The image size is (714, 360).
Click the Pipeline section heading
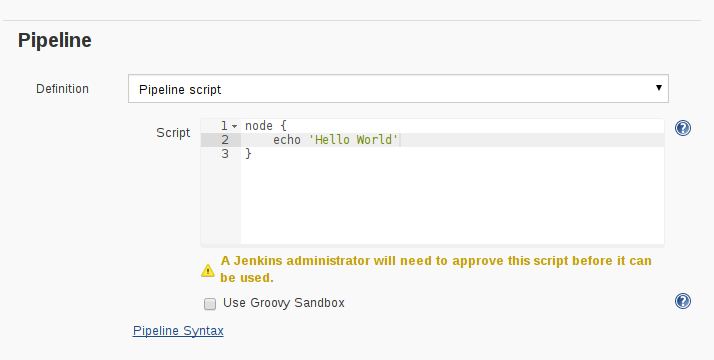click(x=55, y=41)
